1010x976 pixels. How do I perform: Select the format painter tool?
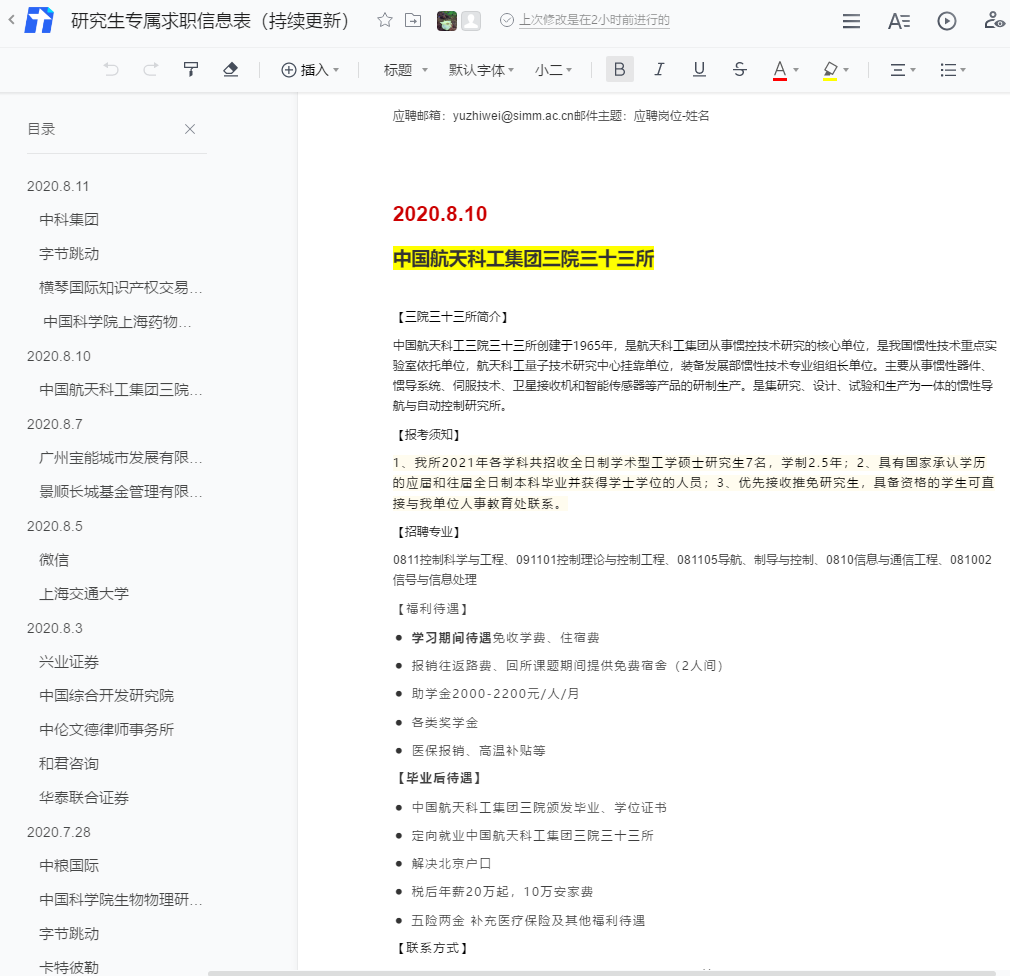point(191,70)
